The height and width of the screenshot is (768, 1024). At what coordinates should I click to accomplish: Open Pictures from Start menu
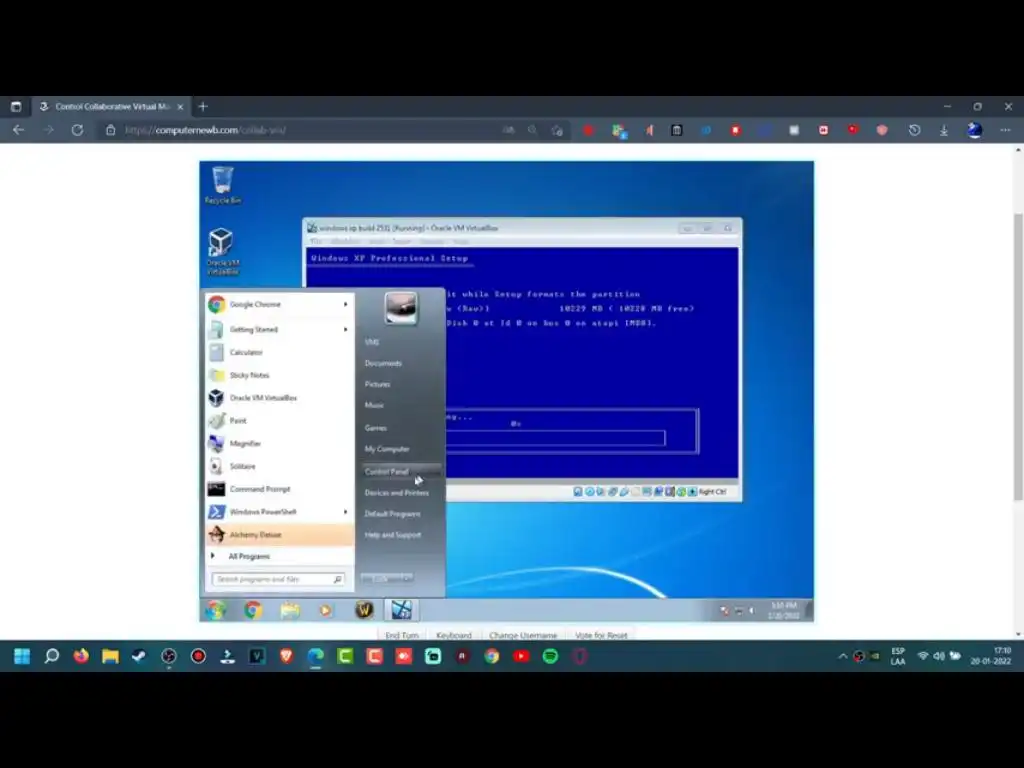(377, 384)
